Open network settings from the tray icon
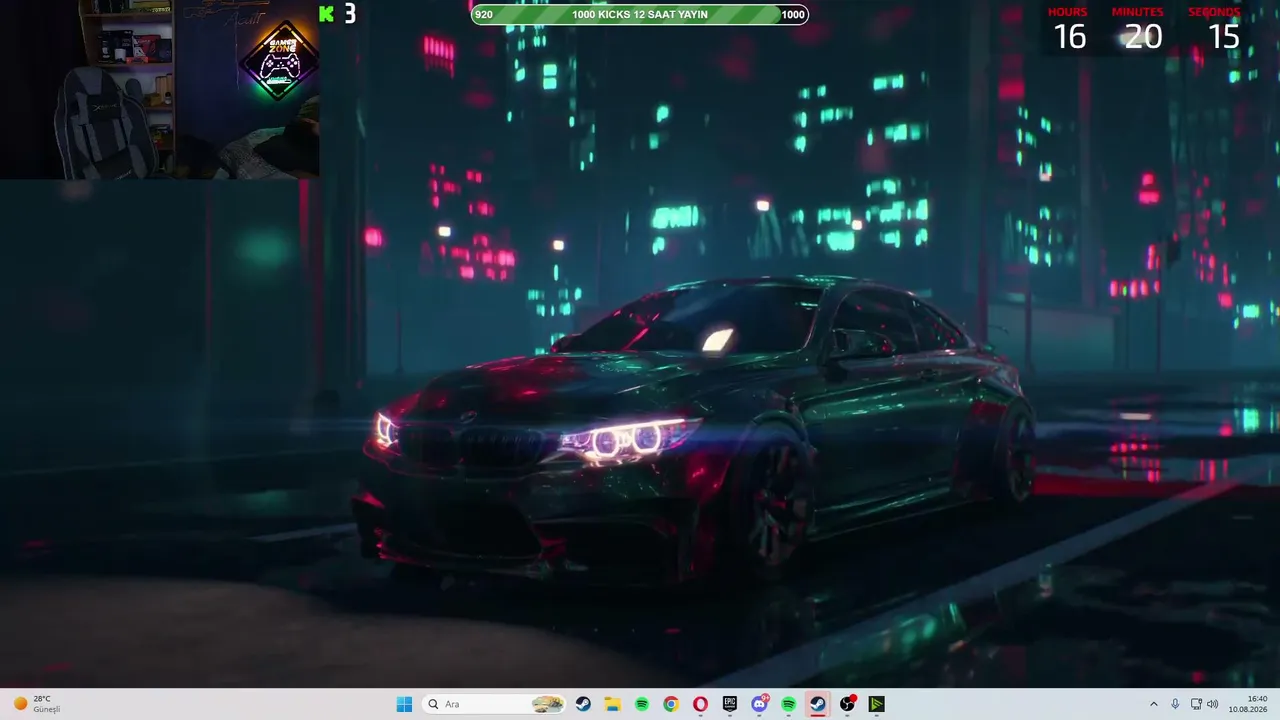Viewport: 1280px width, 720px height. point(1196,704)
